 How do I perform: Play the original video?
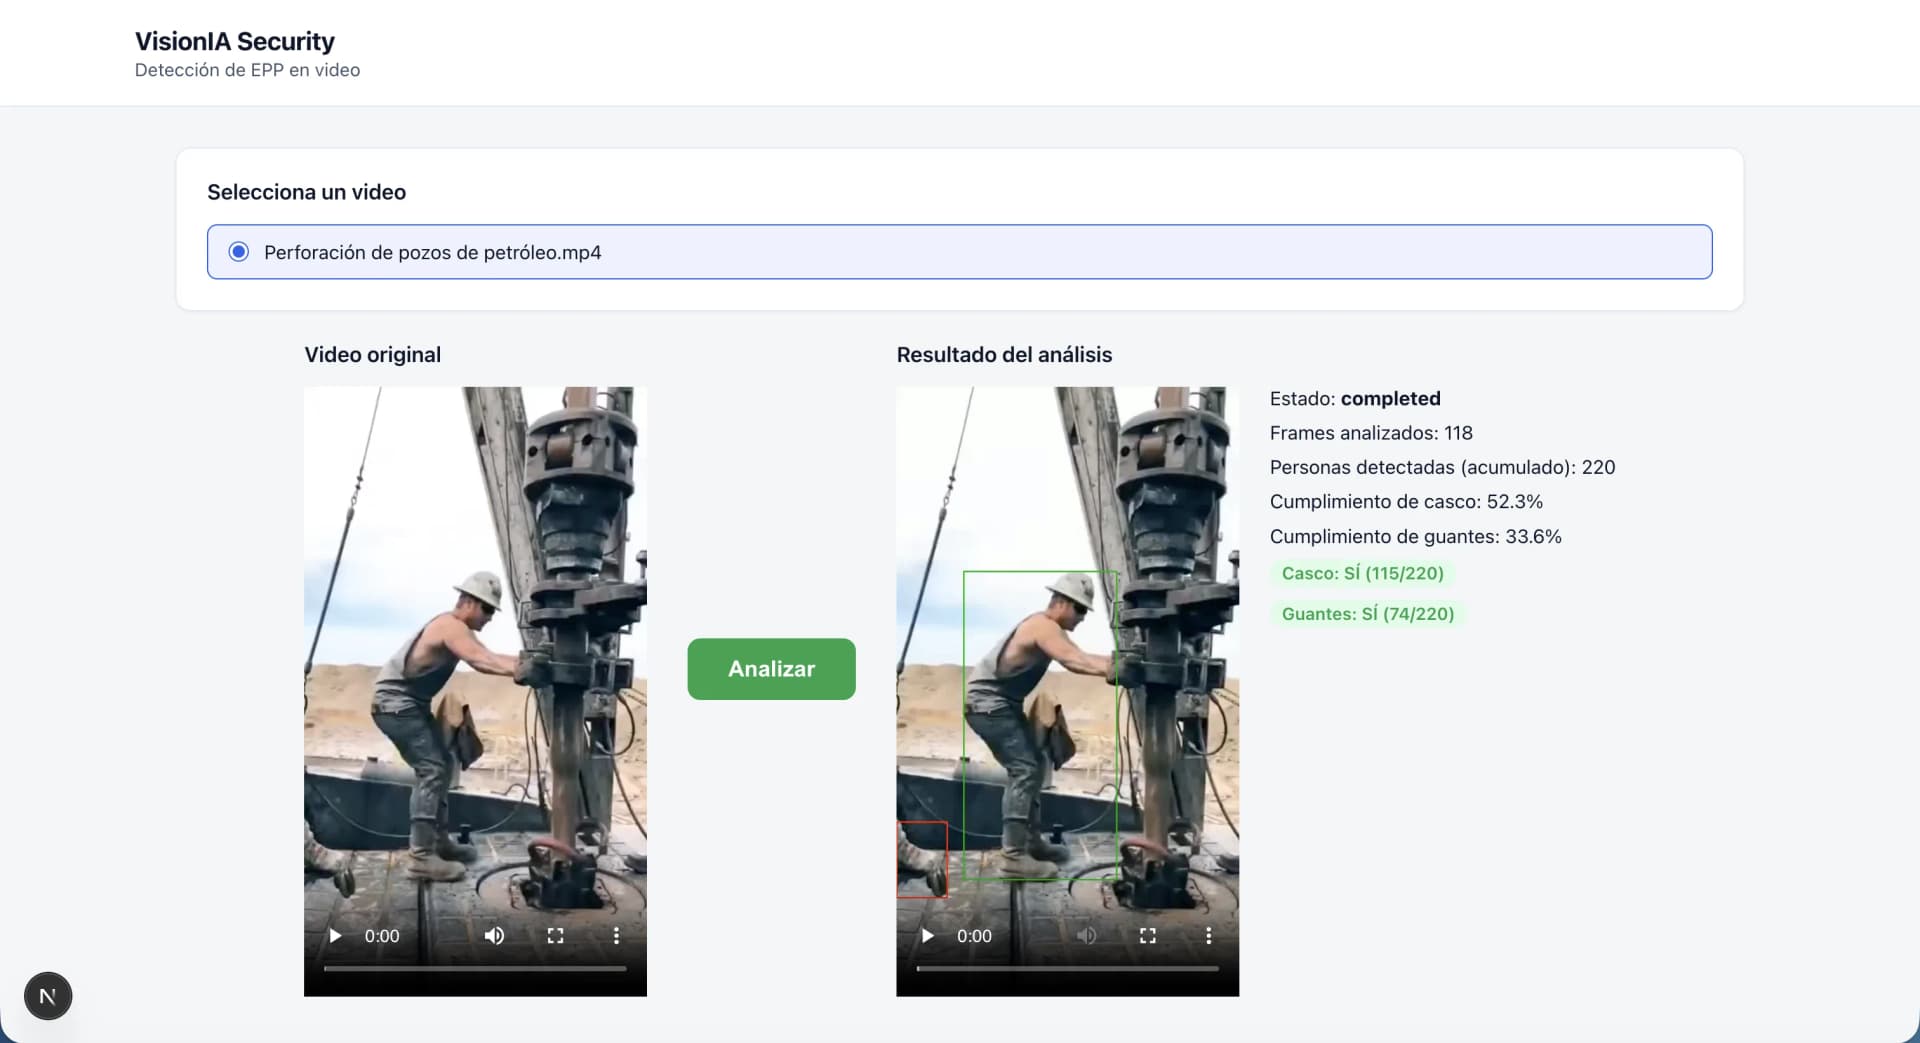point(336,936)
